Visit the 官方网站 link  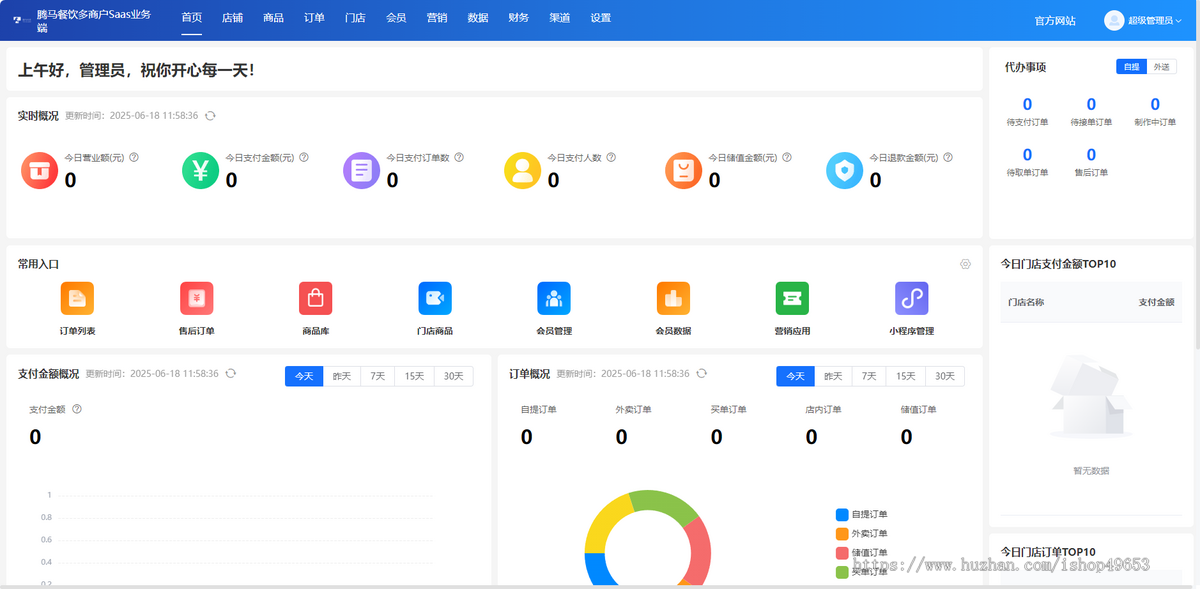(1055, 20)
